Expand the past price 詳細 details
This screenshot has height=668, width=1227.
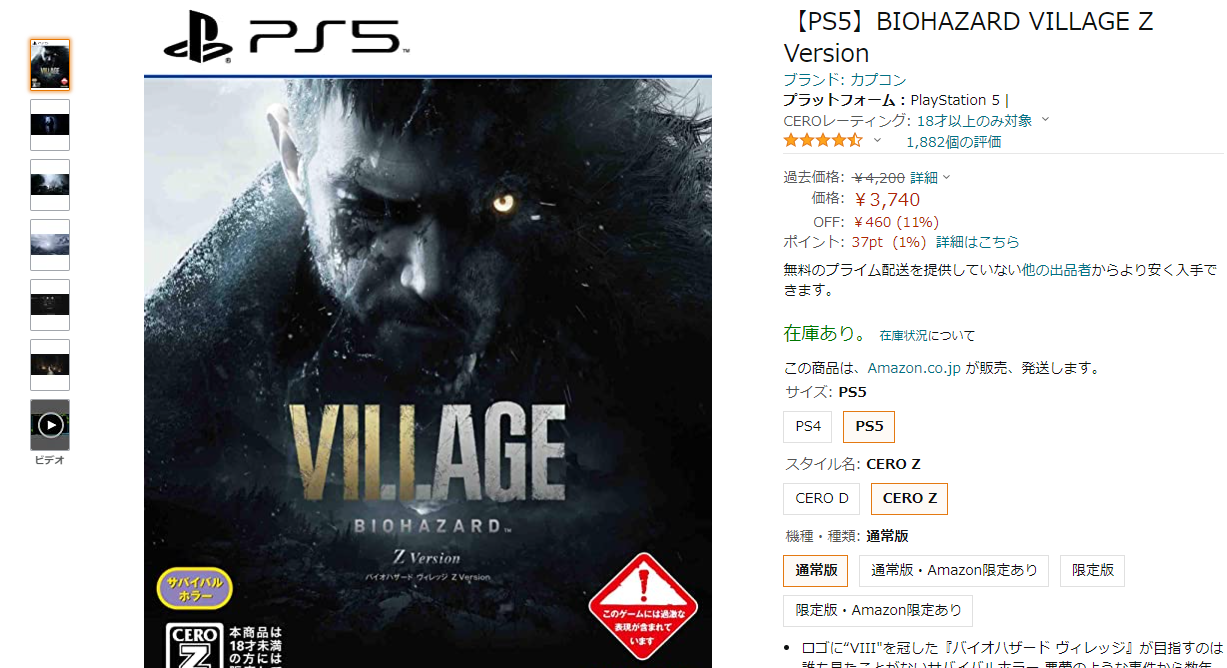pos(930,177)
